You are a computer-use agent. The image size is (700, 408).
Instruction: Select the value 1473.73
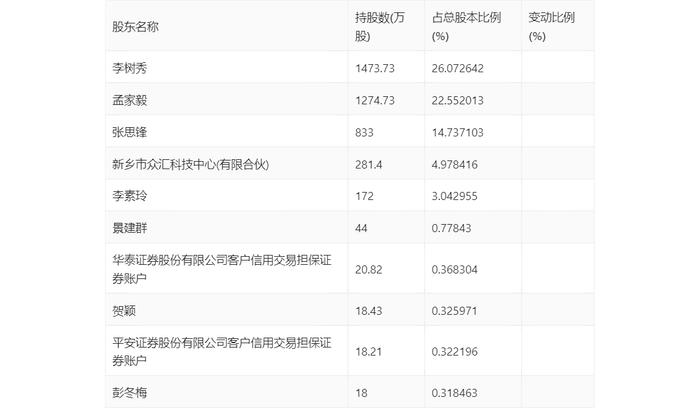click(375, 68)
